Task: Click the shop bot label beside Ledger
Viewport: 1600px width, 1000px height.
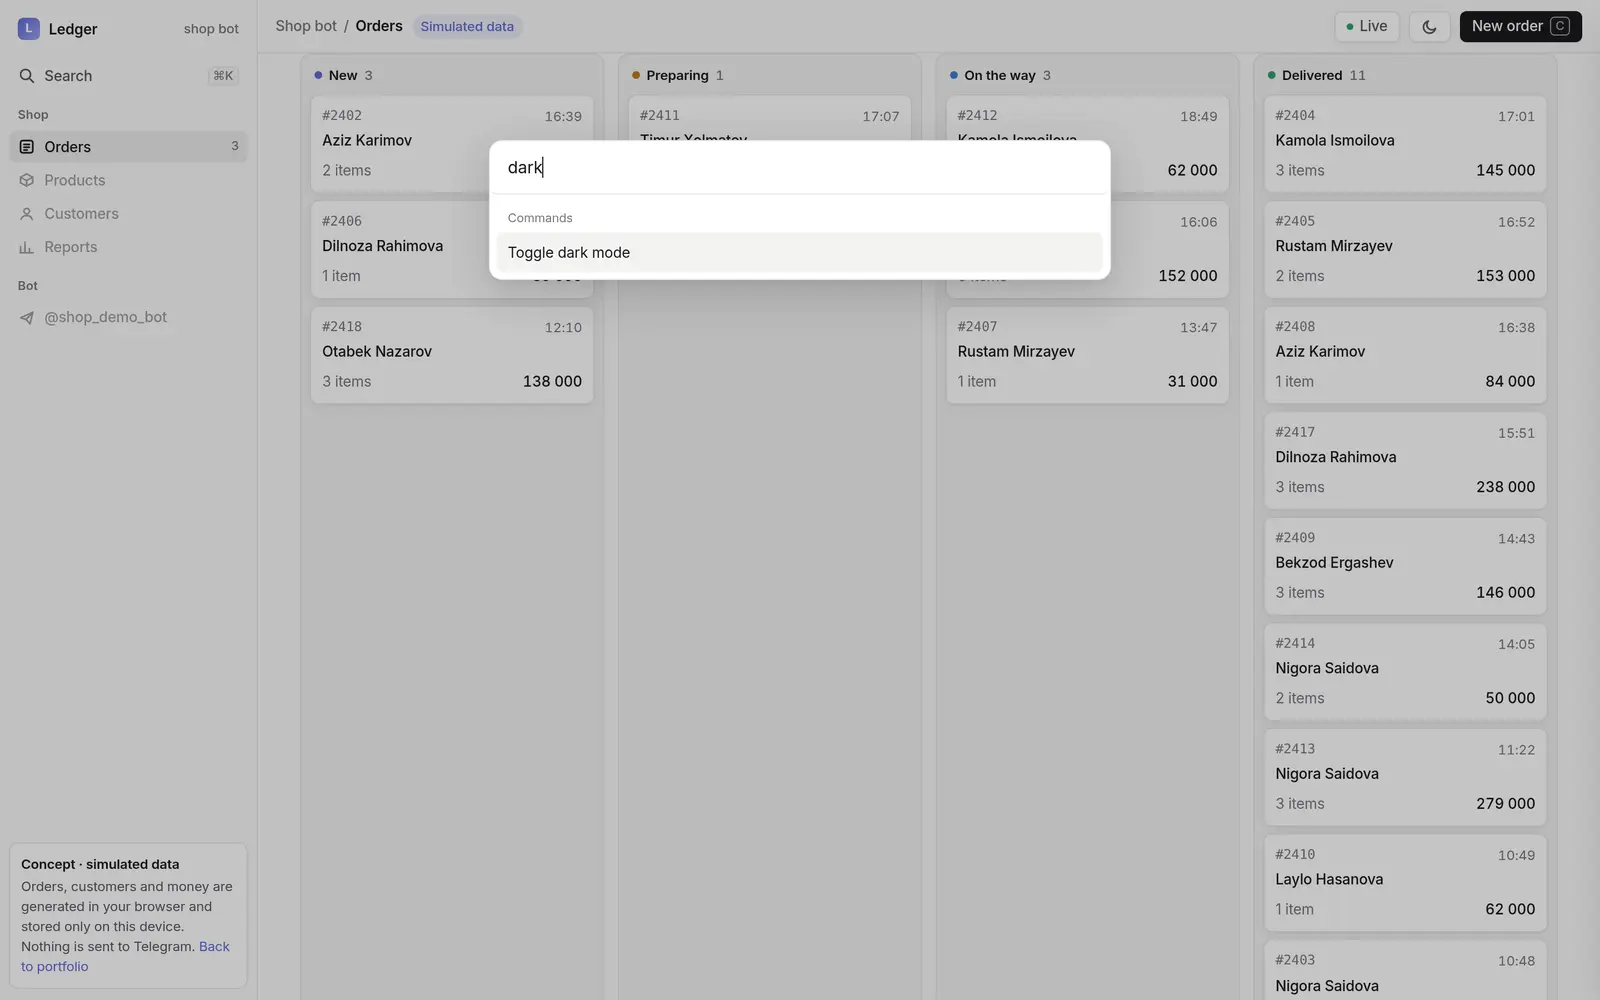Action: 211,29
